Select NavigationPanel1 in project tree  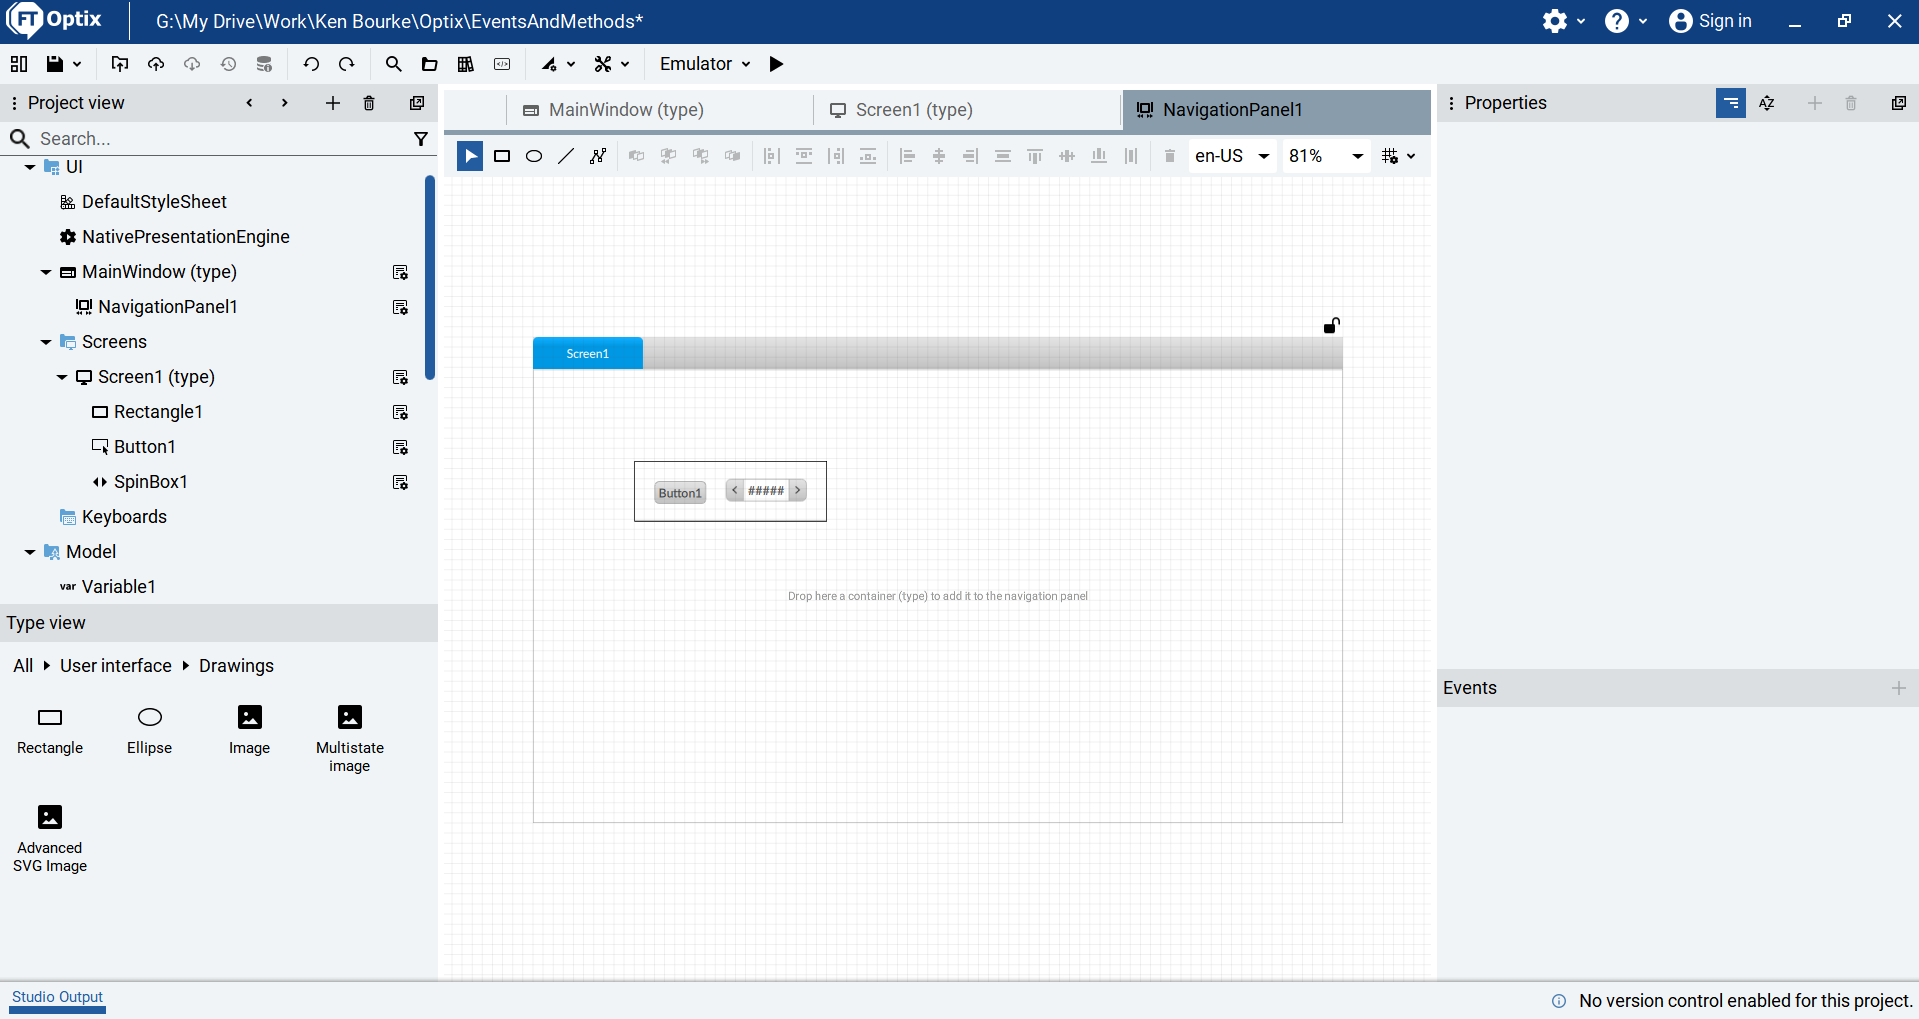(168, 307)
